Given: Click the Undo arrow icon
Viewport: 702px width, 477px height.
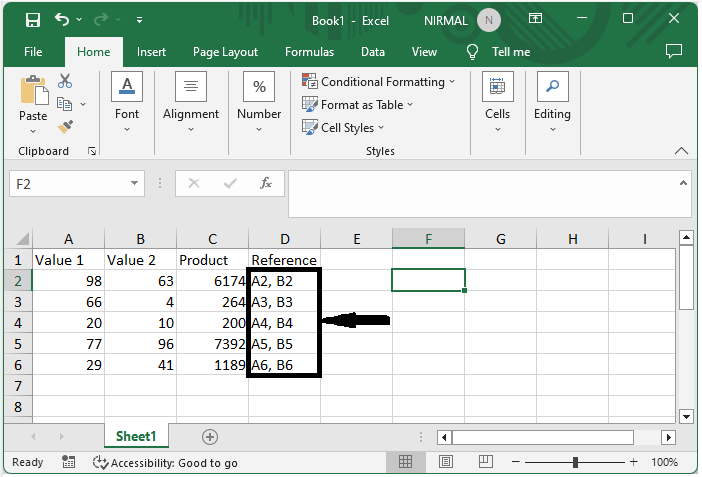Looking at the screenshot, I should pyautogui.click(x=63, y=19).
